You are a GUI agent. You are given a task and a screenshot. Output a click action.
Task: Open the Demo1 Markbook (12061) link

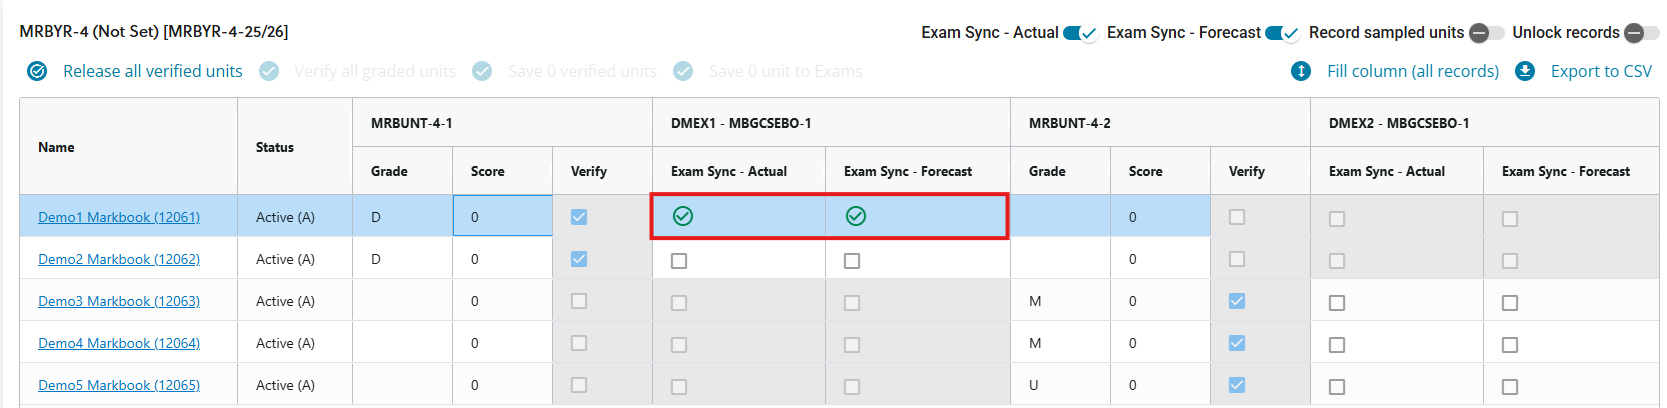[x=119, y=217]
